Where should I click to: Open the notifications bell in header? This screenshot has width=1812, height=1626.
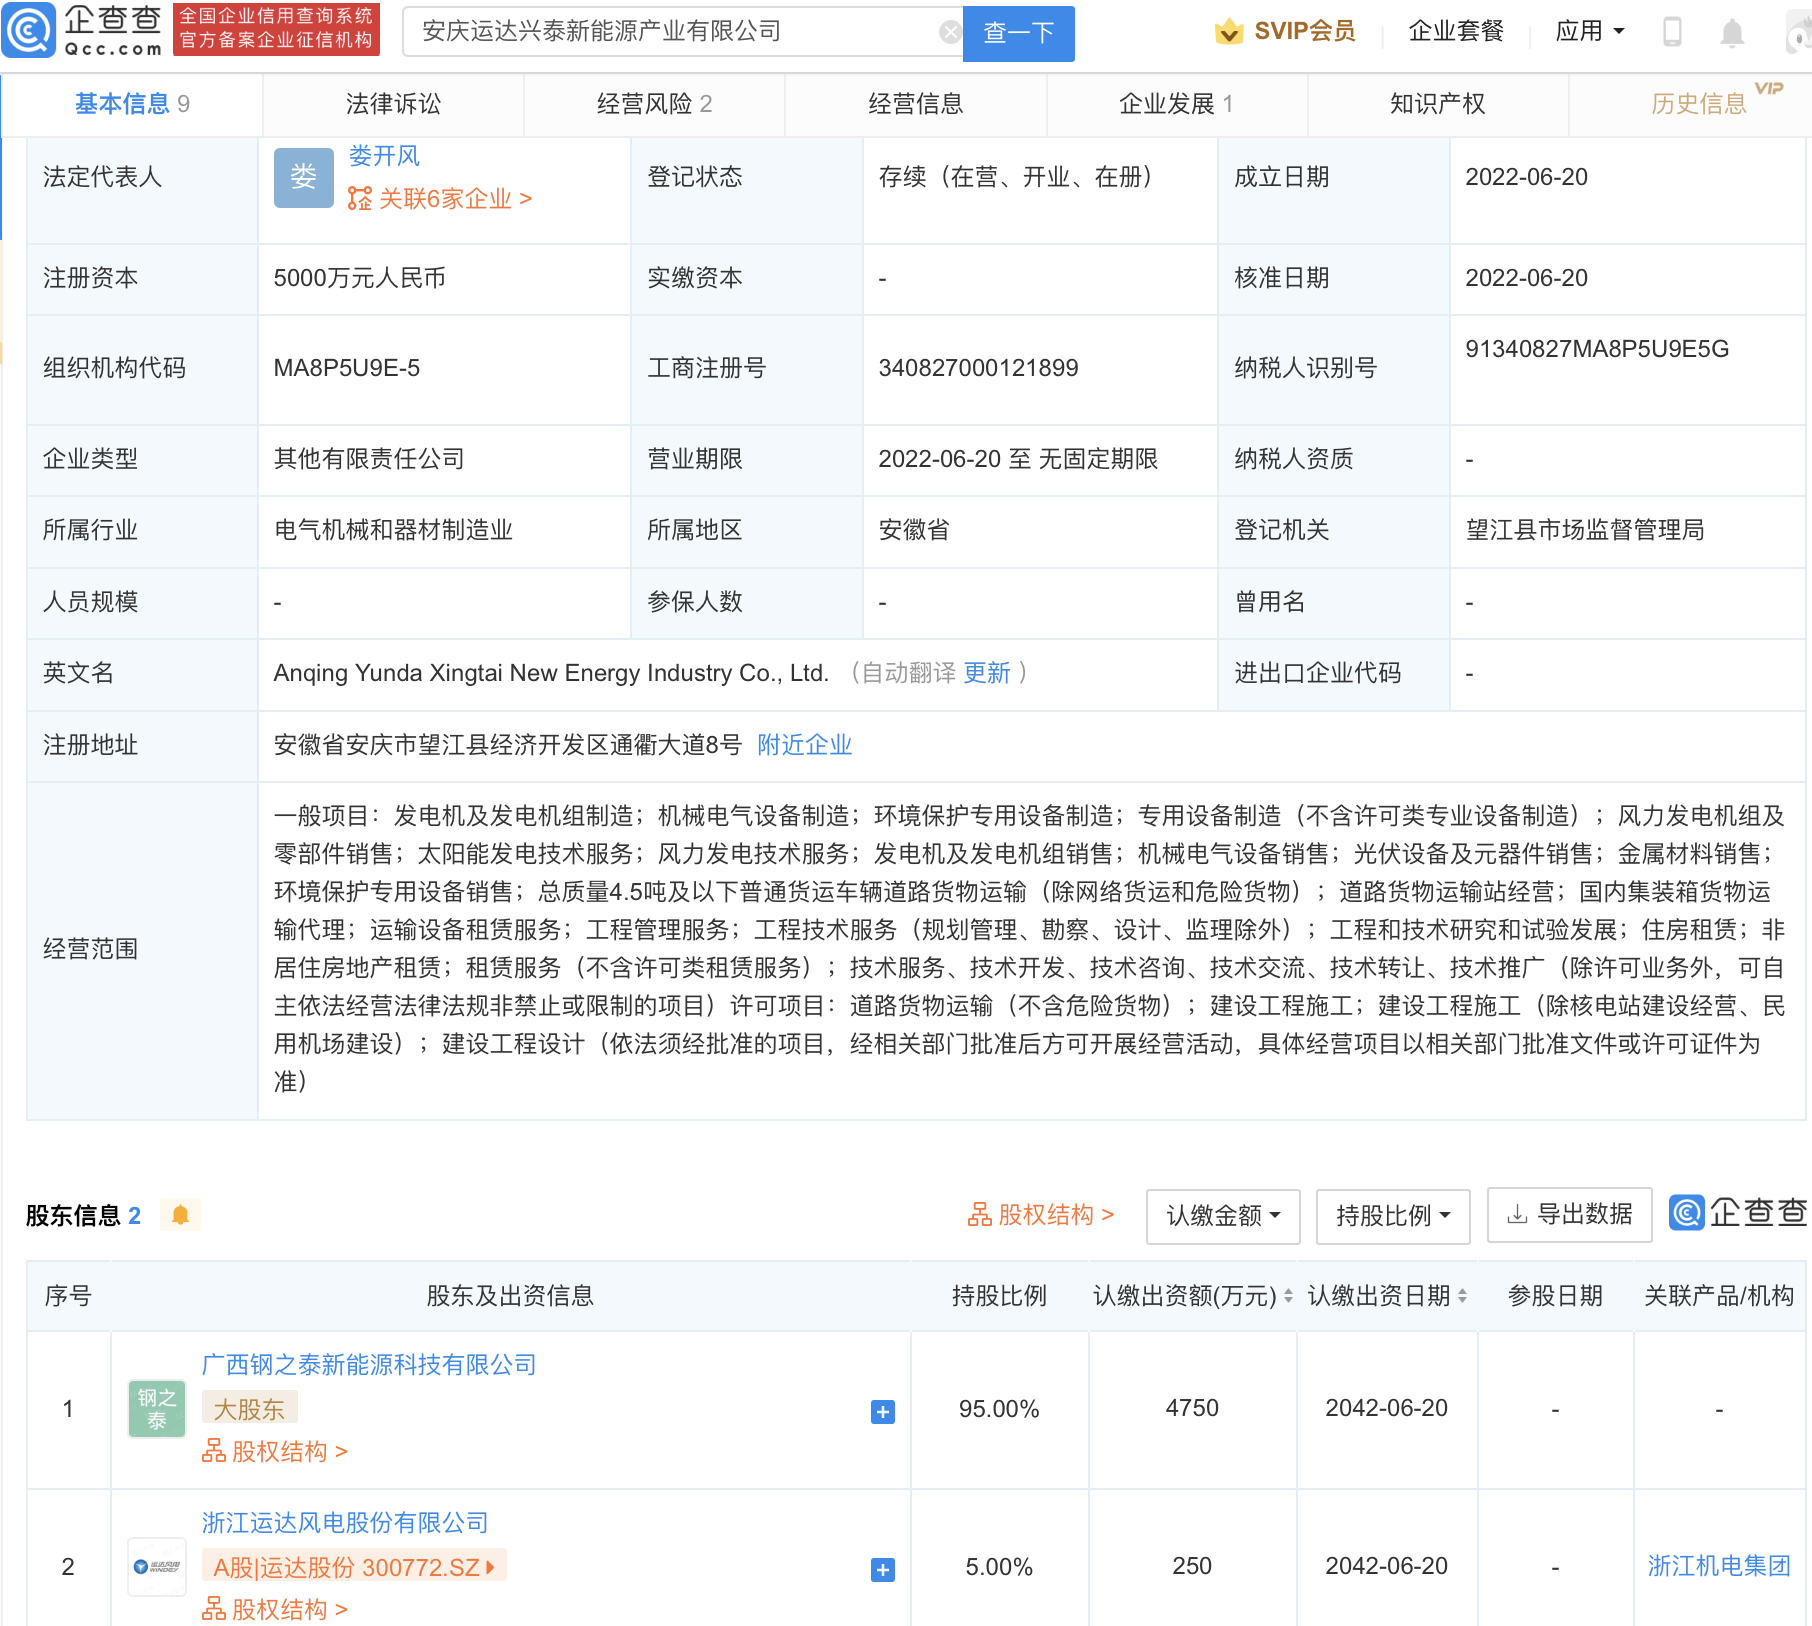[1732, 33]
